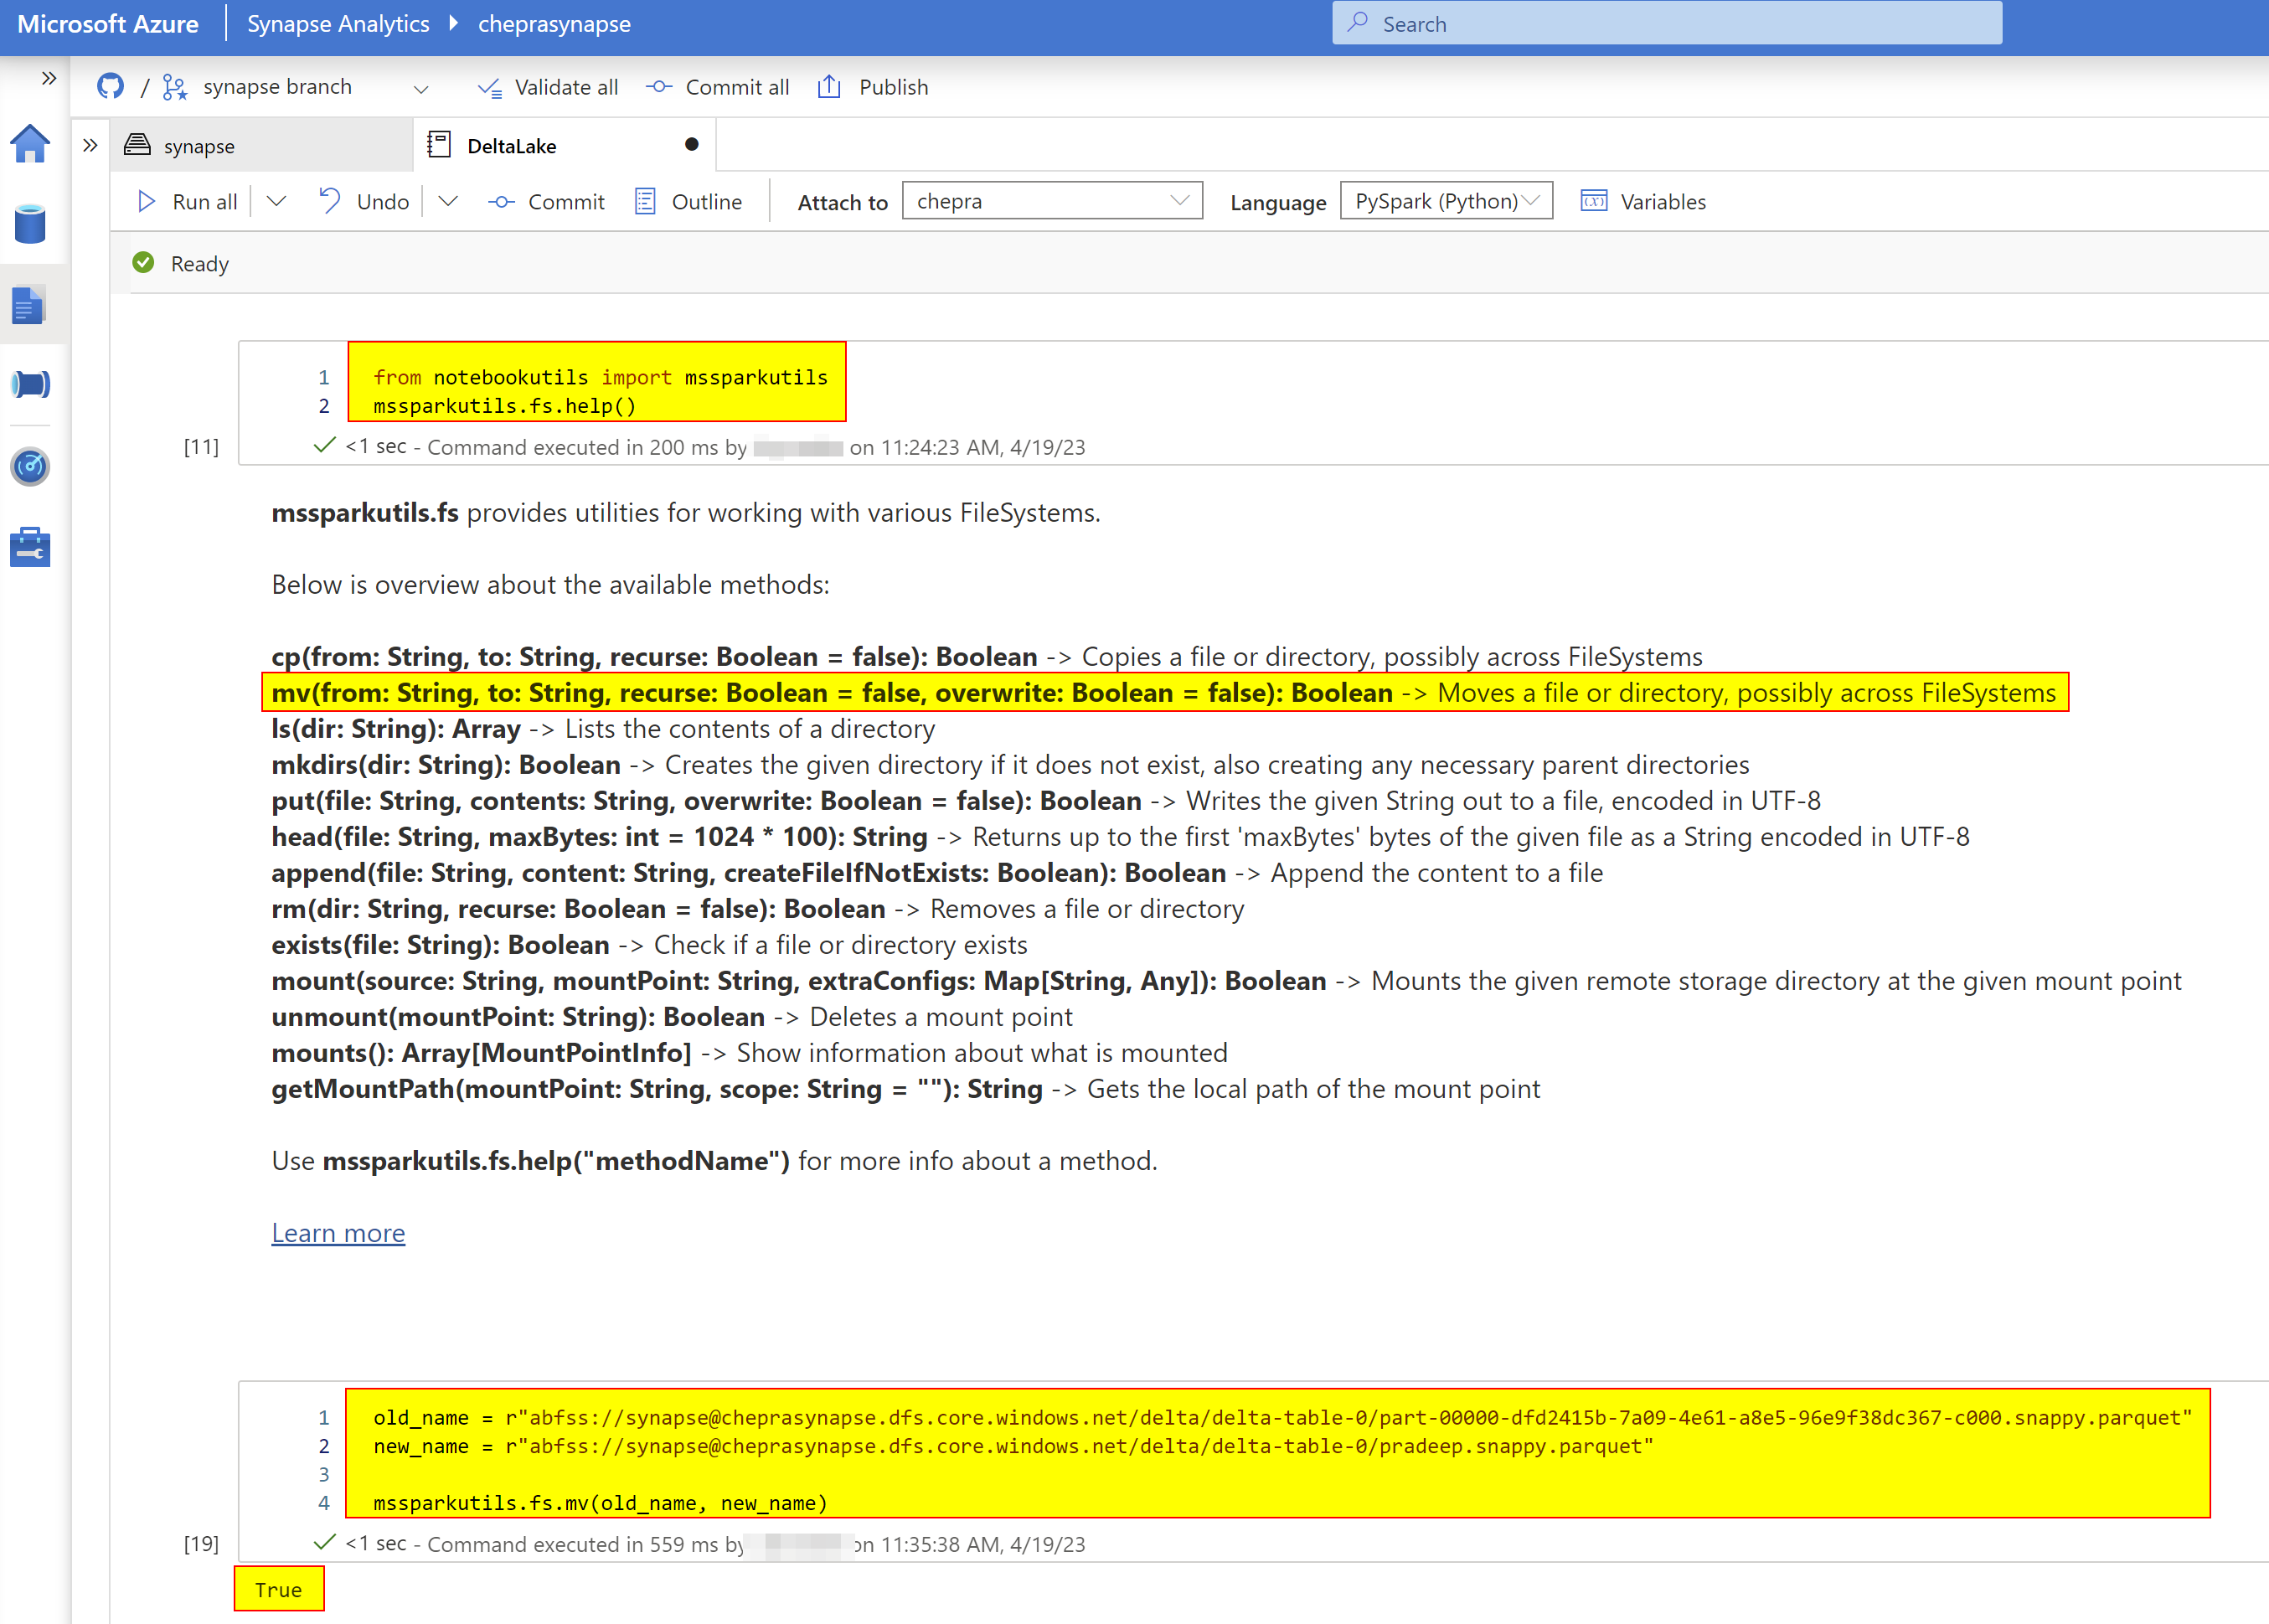Open the Home hub icon
Screen dimensions: 2269x1624
point(30,144)
